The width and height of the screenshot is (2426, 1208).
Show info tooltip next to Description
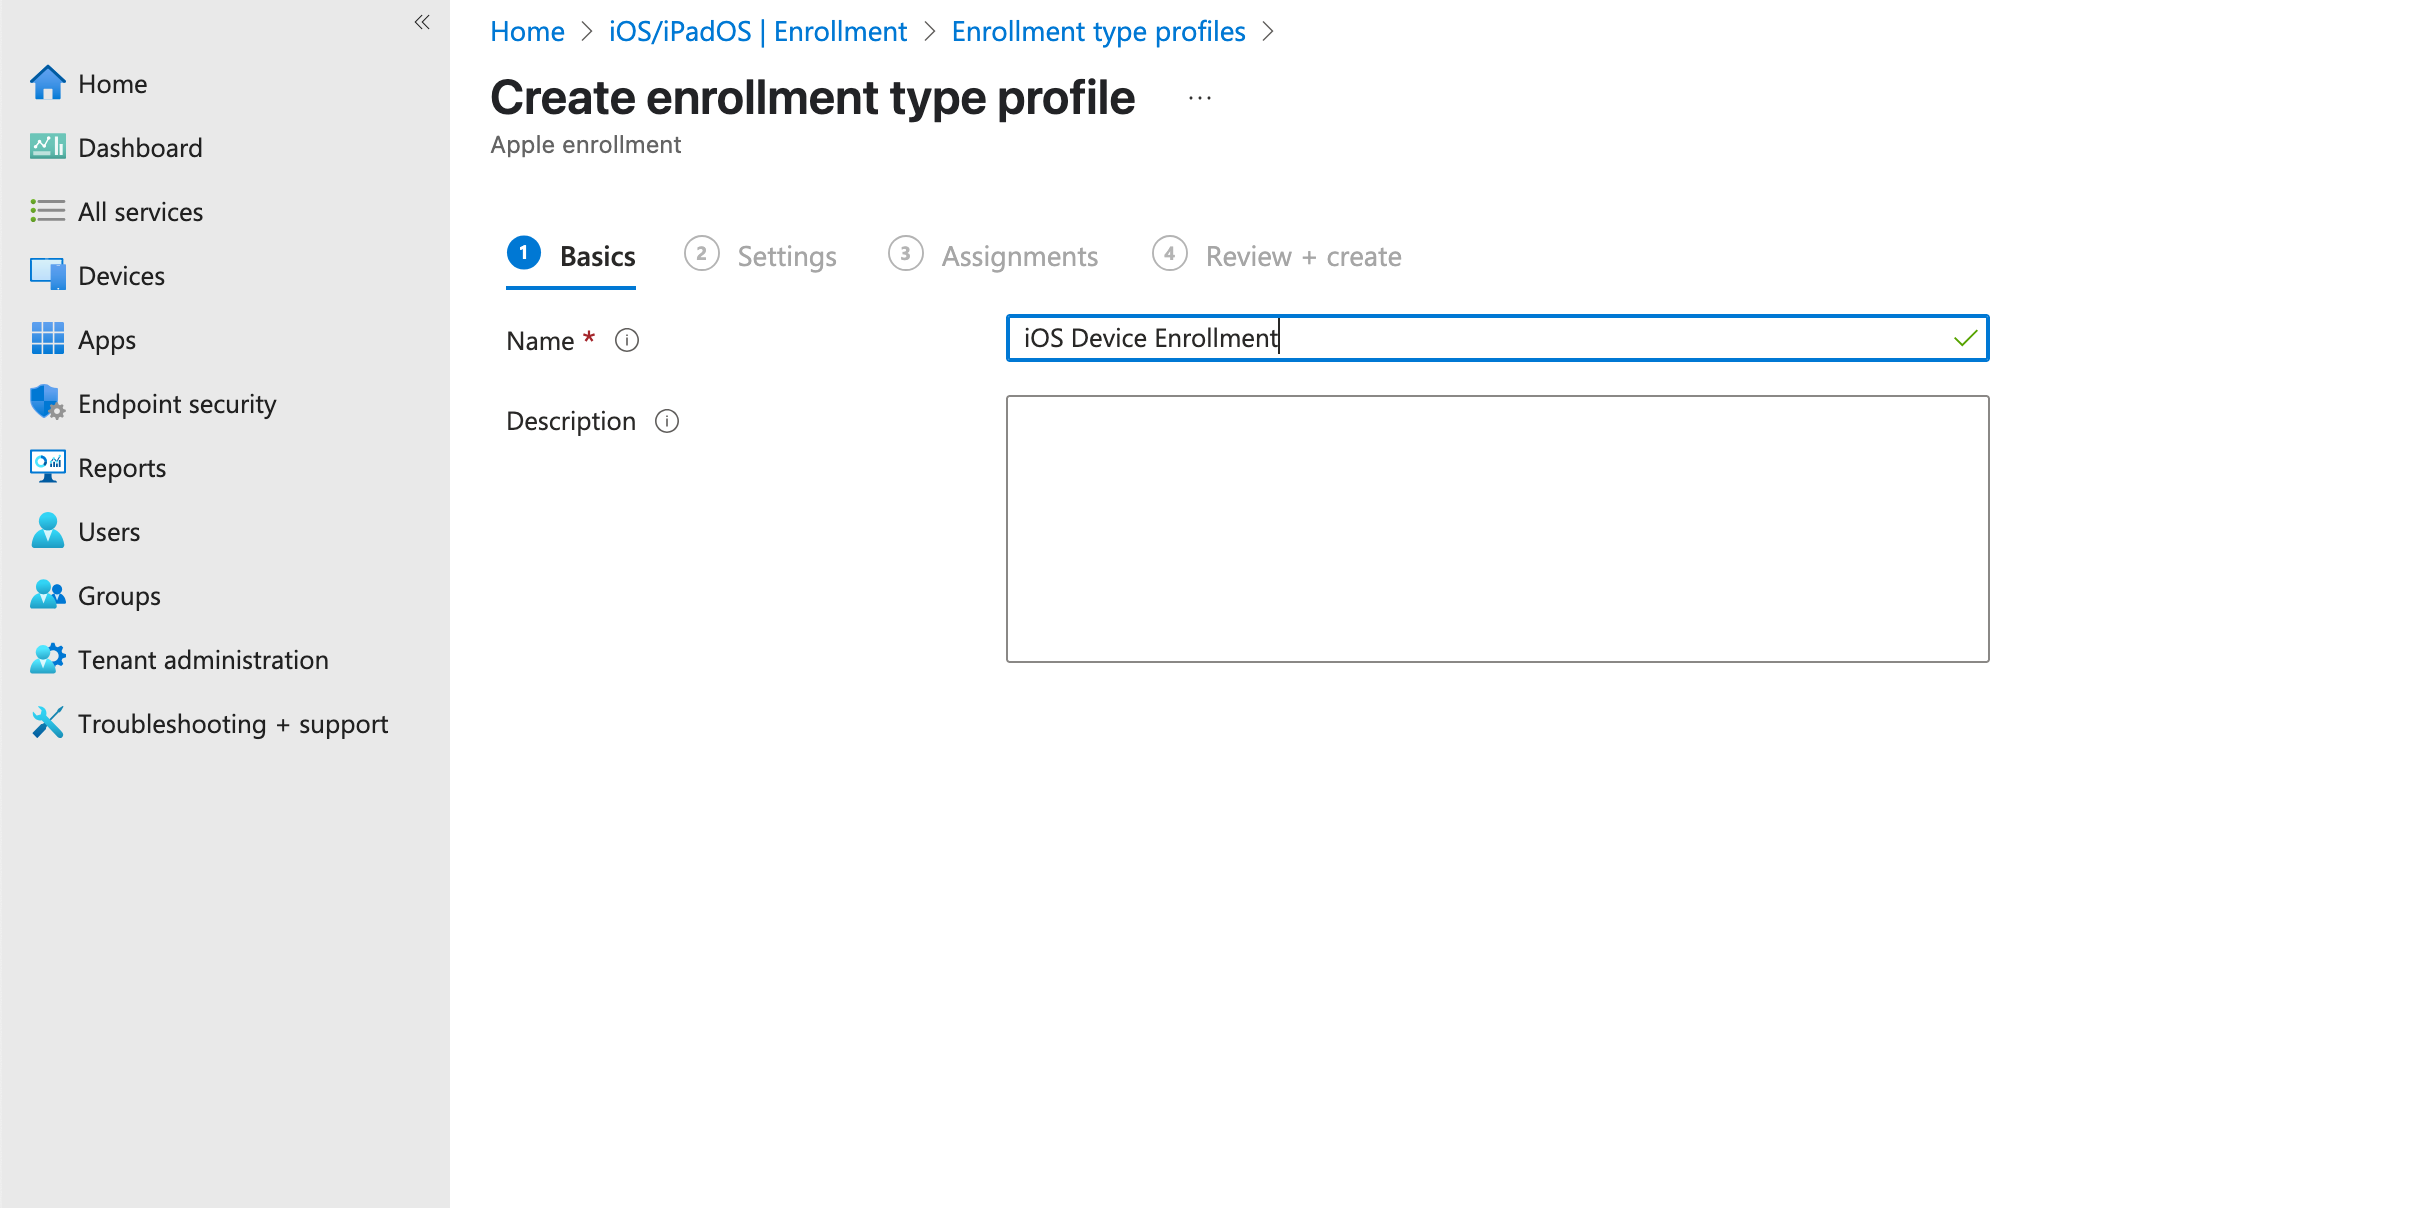(667, 421)
